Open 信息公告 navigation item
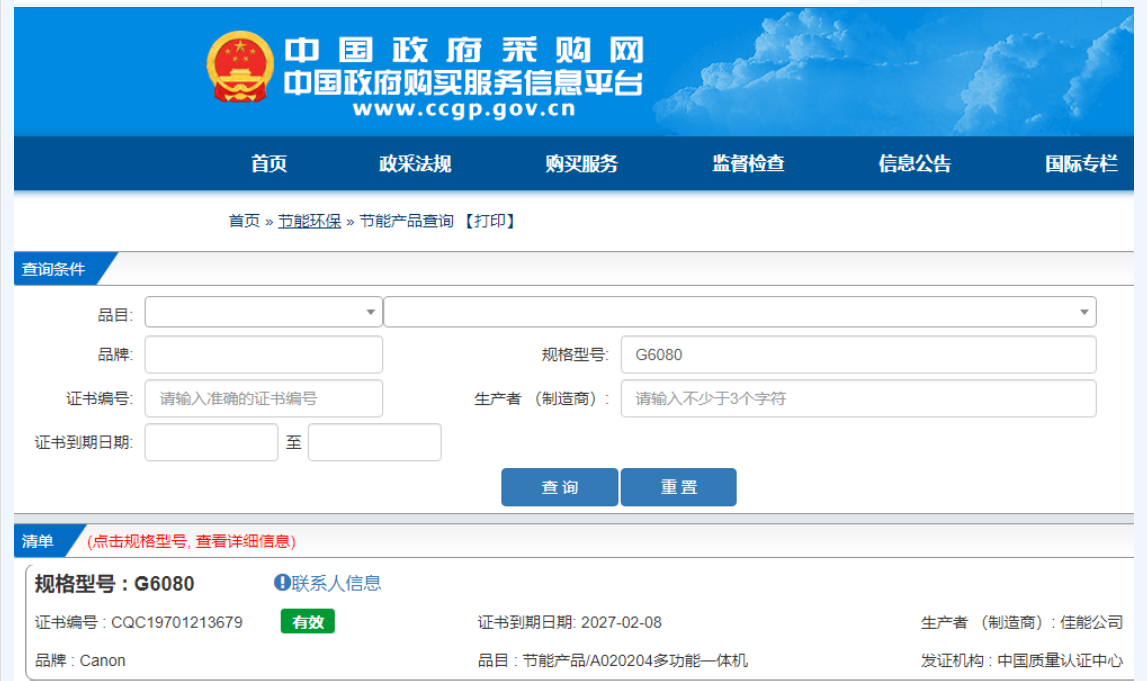 pyautogui.click(x=915, y=164)
